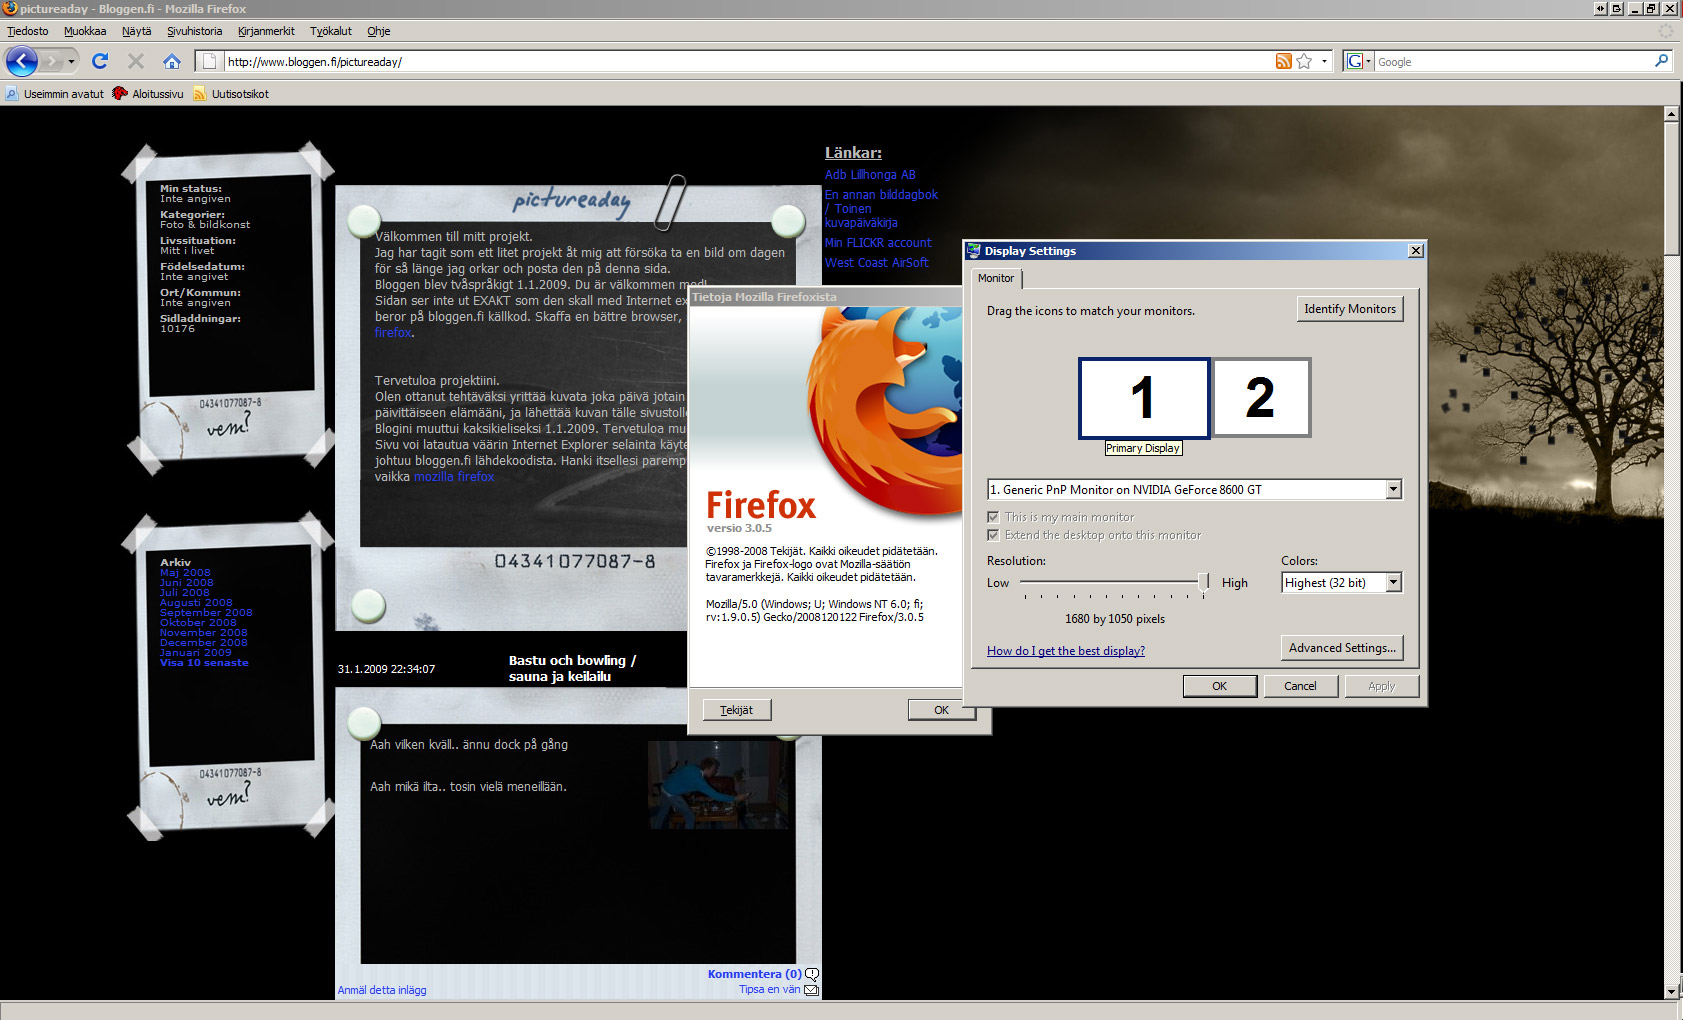Click the page scrollbar down arrow
This screenshot has height=1020, width=1683.
[x=1671, y=991]
